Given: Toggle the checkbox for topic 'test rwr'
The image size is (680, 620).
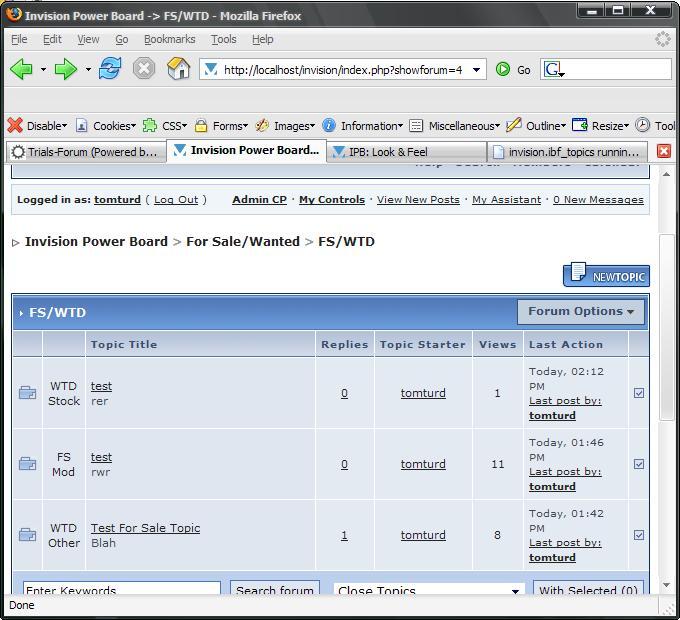Looking at the screenshot, I should 639,464.
